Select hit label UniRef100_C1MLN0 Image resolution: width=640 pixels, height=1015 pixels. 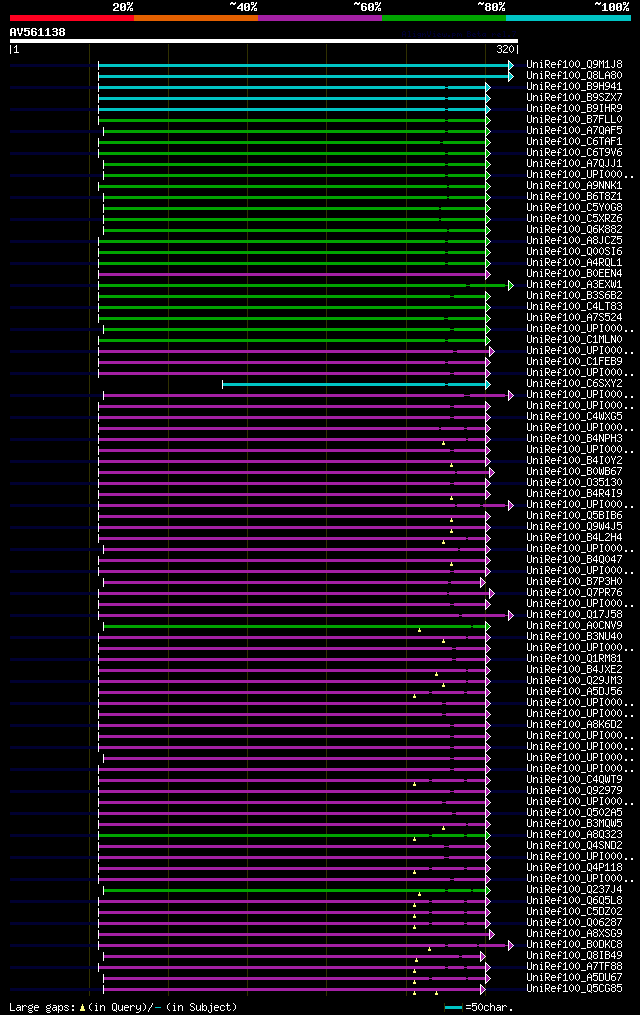point(574,340)
